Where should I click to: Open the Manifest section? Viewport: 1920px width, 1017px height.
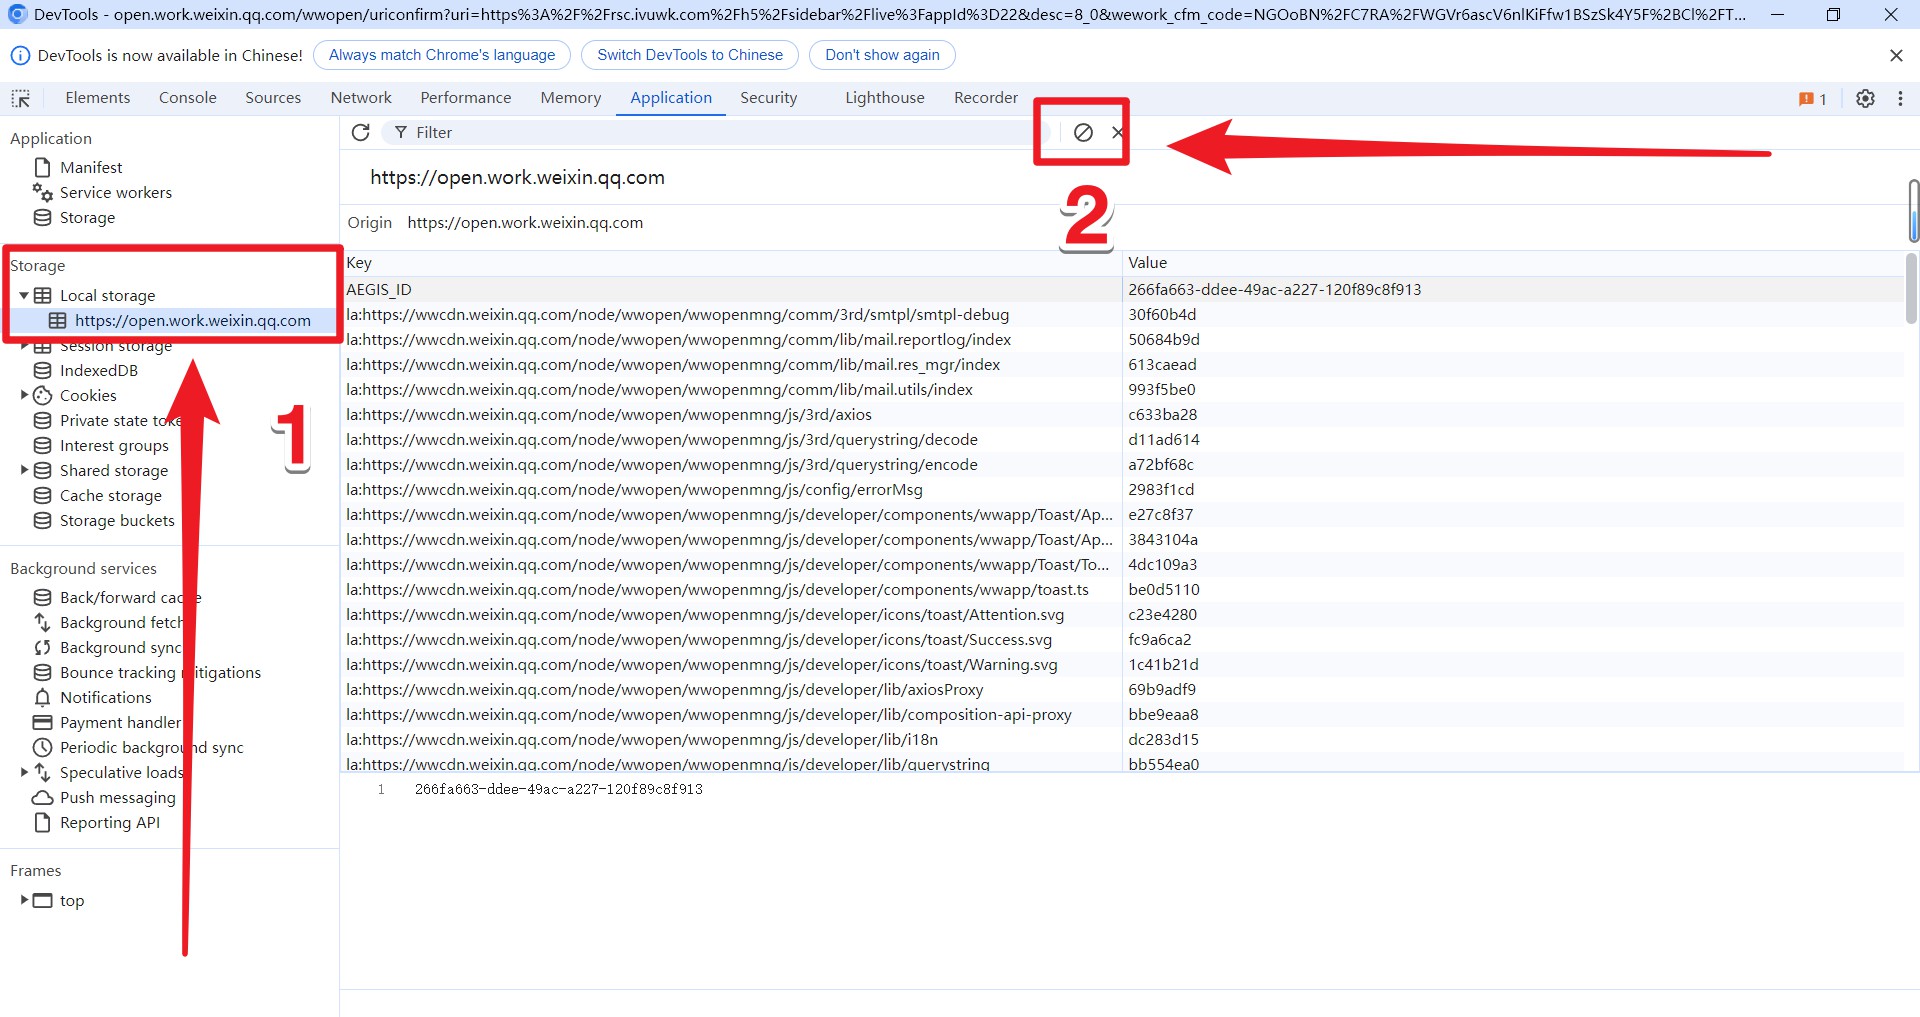pyautogui.click(x=91, y=167)
